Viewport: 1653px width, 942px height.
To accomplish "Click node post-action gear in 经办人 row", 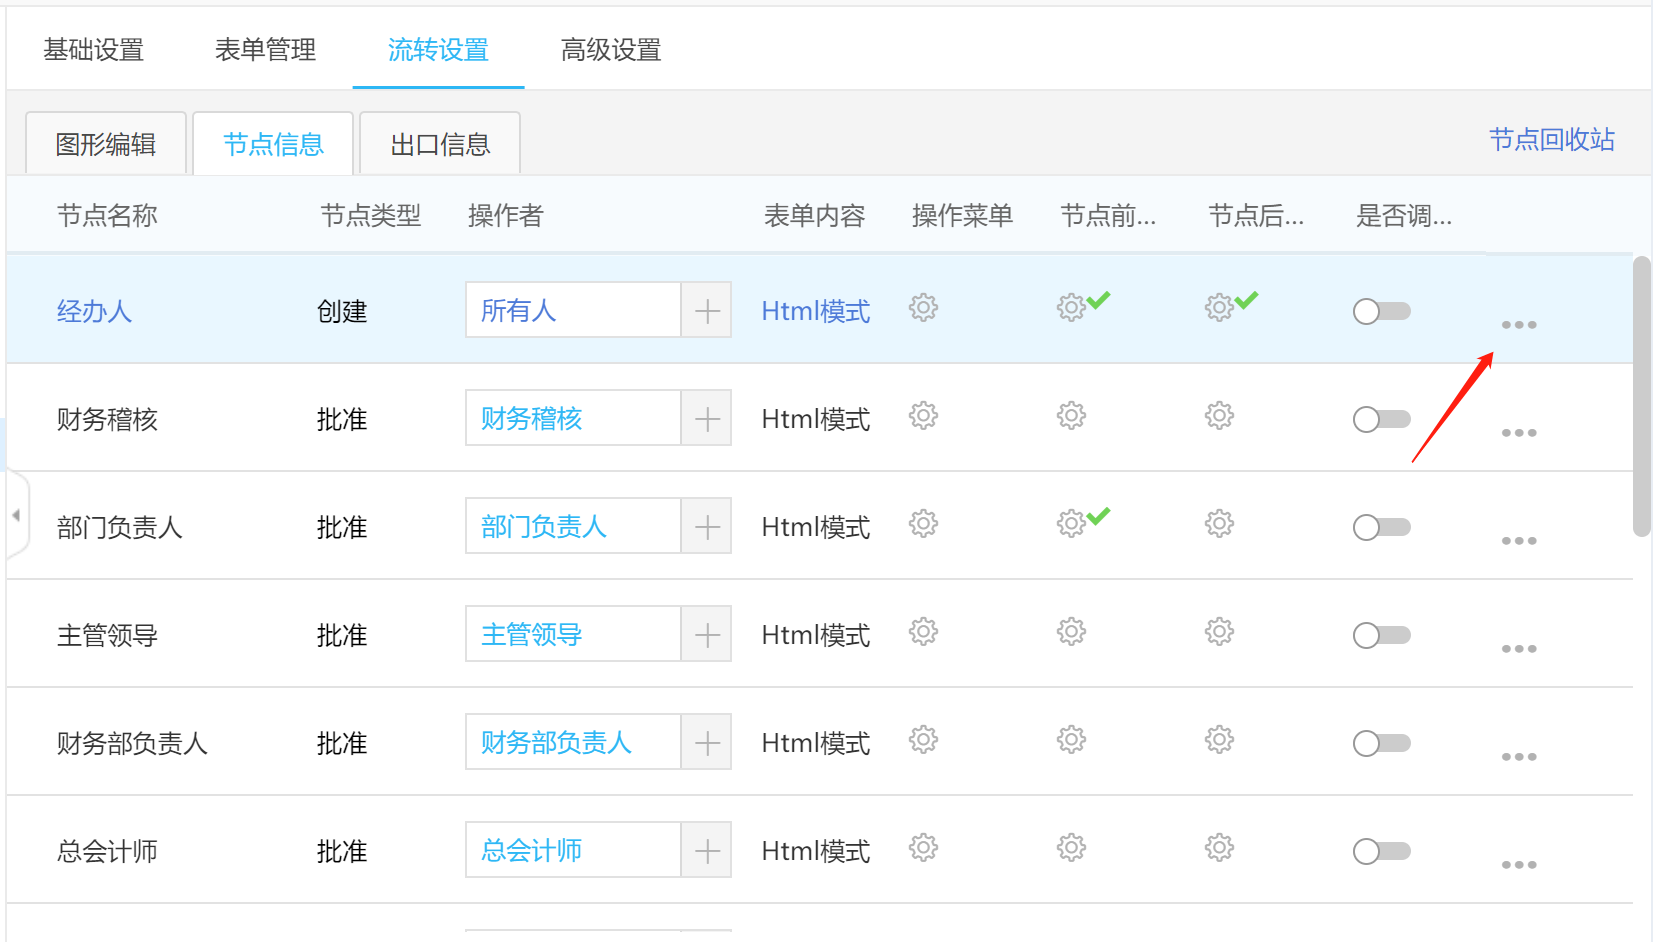I will [1219, 308].
